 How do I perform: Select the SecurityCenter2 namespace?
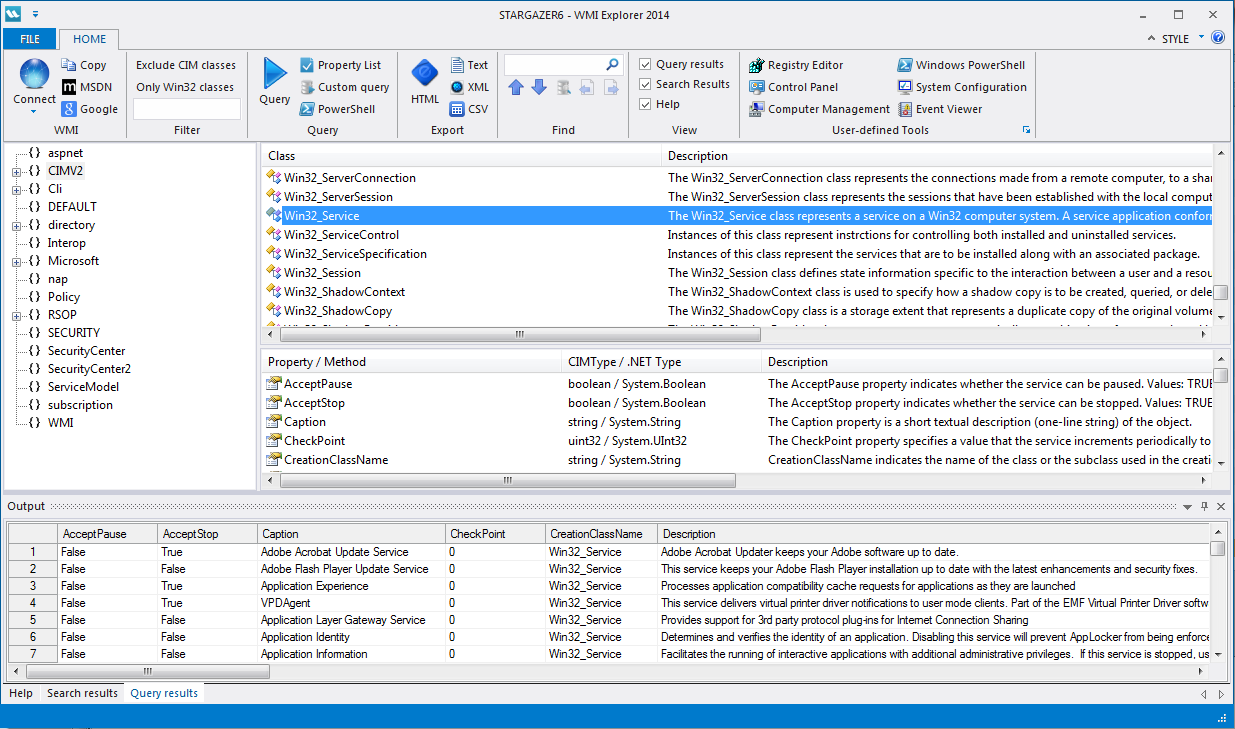coord(89,369)
